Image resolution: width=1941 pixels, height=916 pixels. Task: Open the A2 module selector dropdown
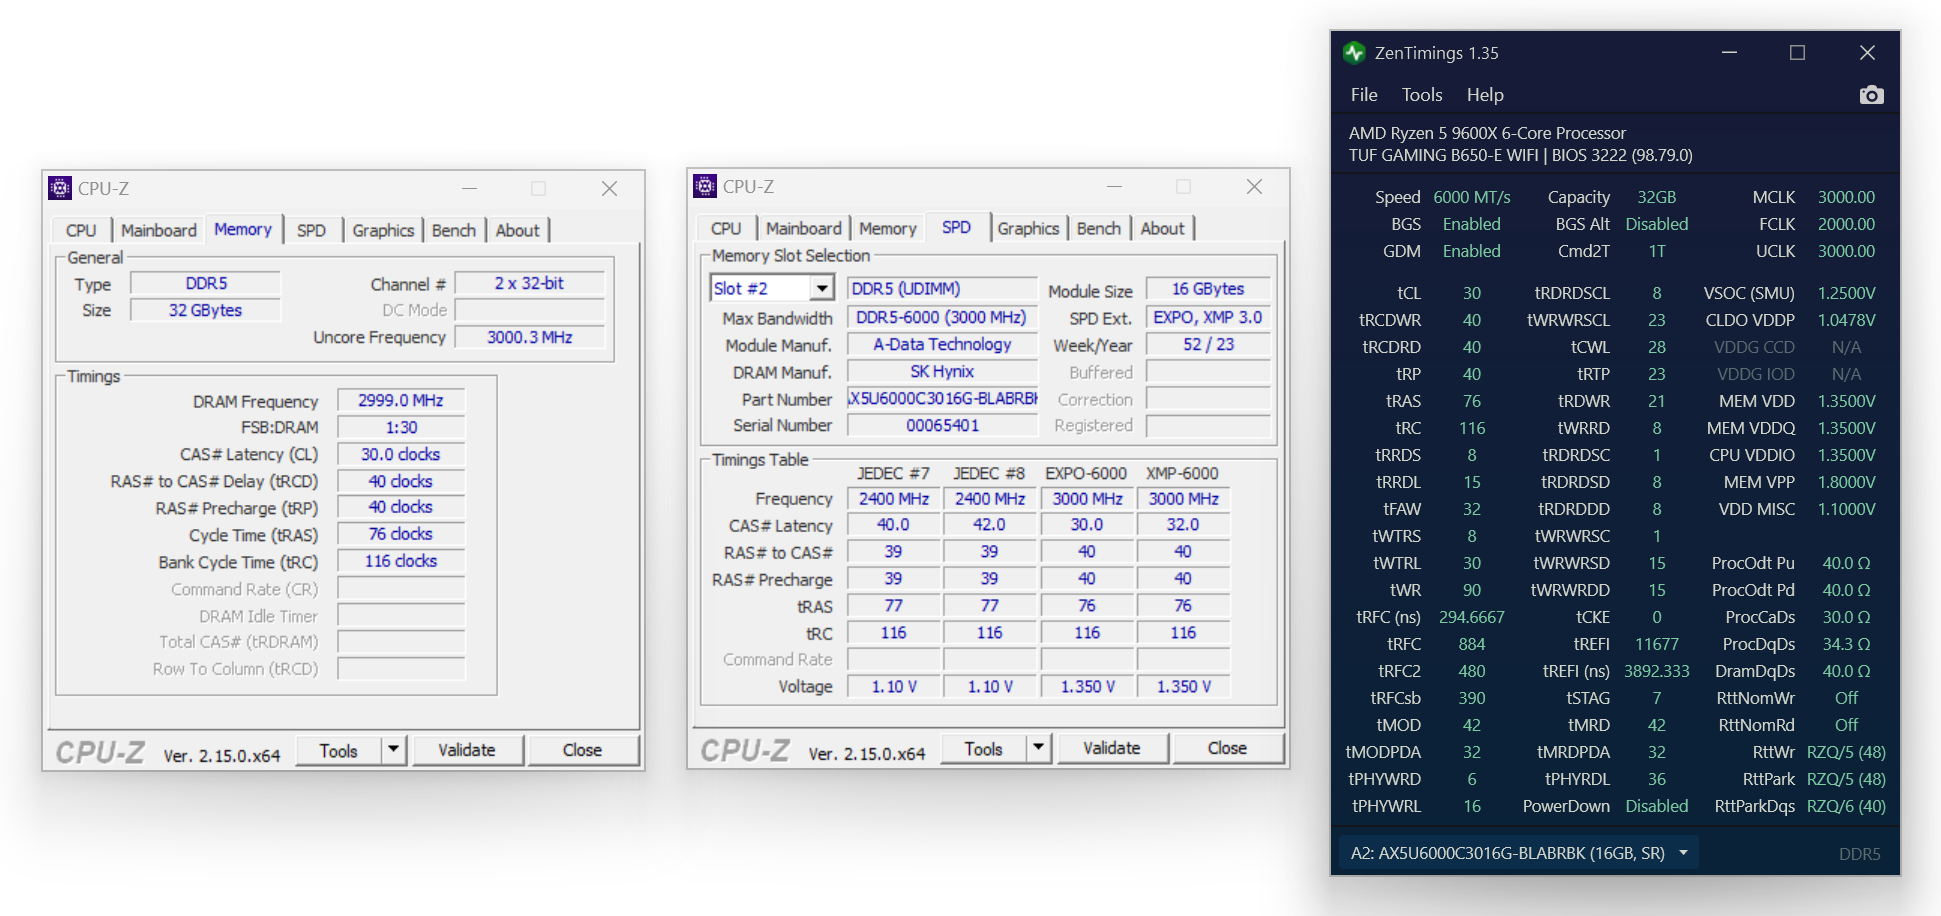coord(1683,853)
